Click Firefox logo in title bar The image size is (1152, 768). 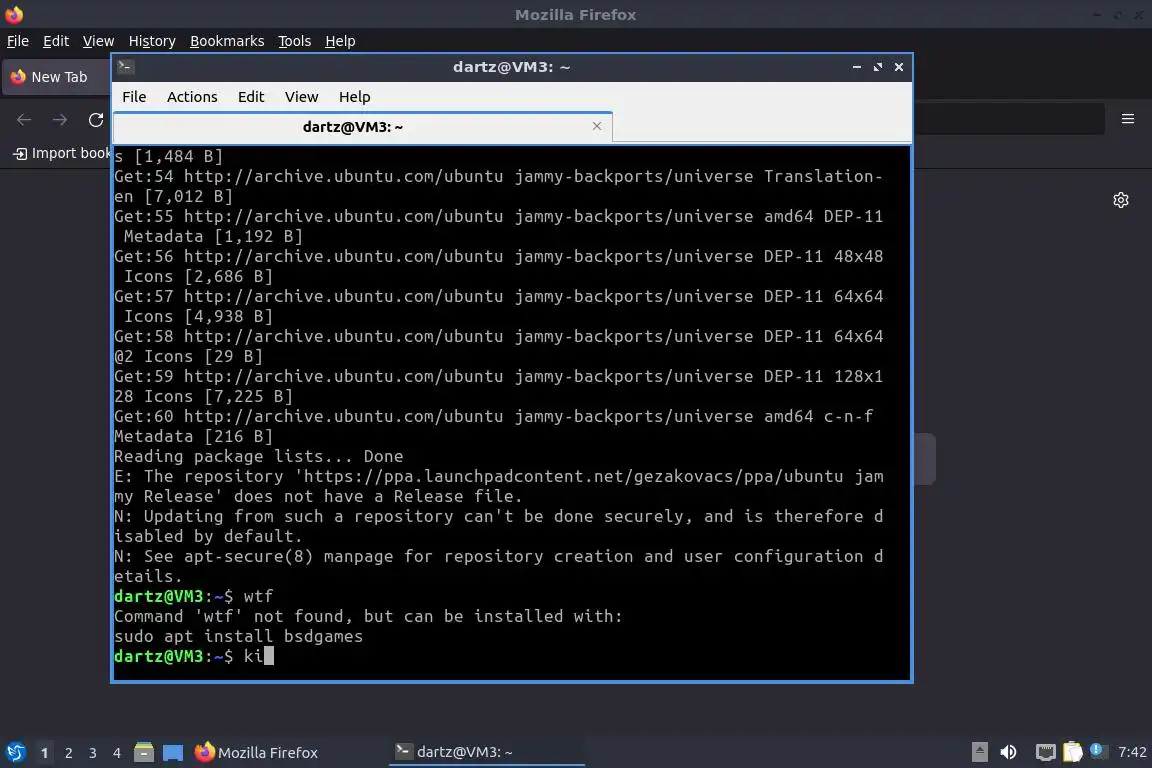pyautogui.click(x=14, y=14)
